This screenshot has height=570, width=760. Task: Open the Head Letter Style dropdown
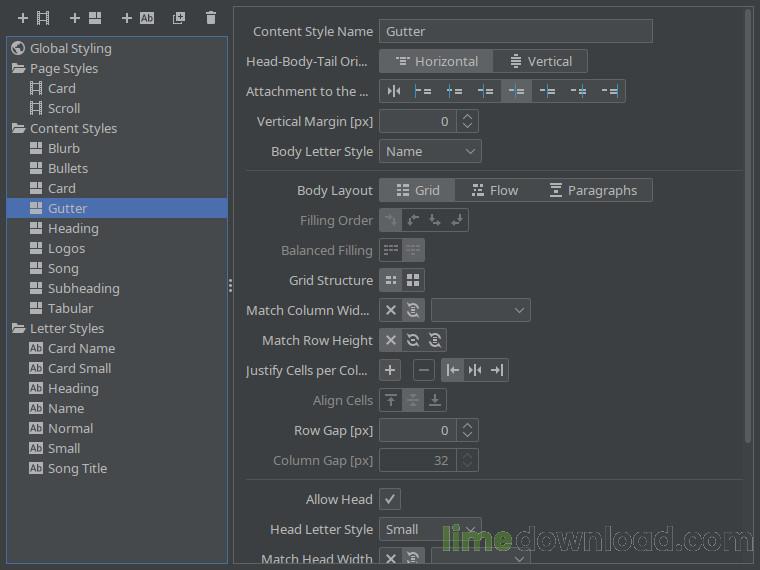(x=430, y=529)
